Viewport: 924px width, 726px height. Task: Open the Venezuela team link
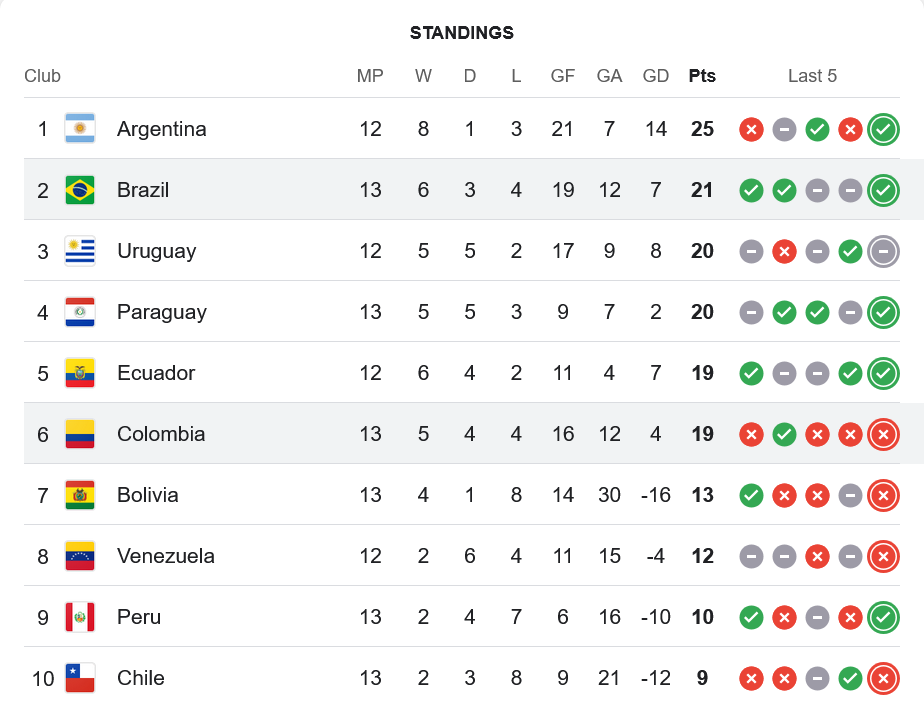click(x=165, y=556)
